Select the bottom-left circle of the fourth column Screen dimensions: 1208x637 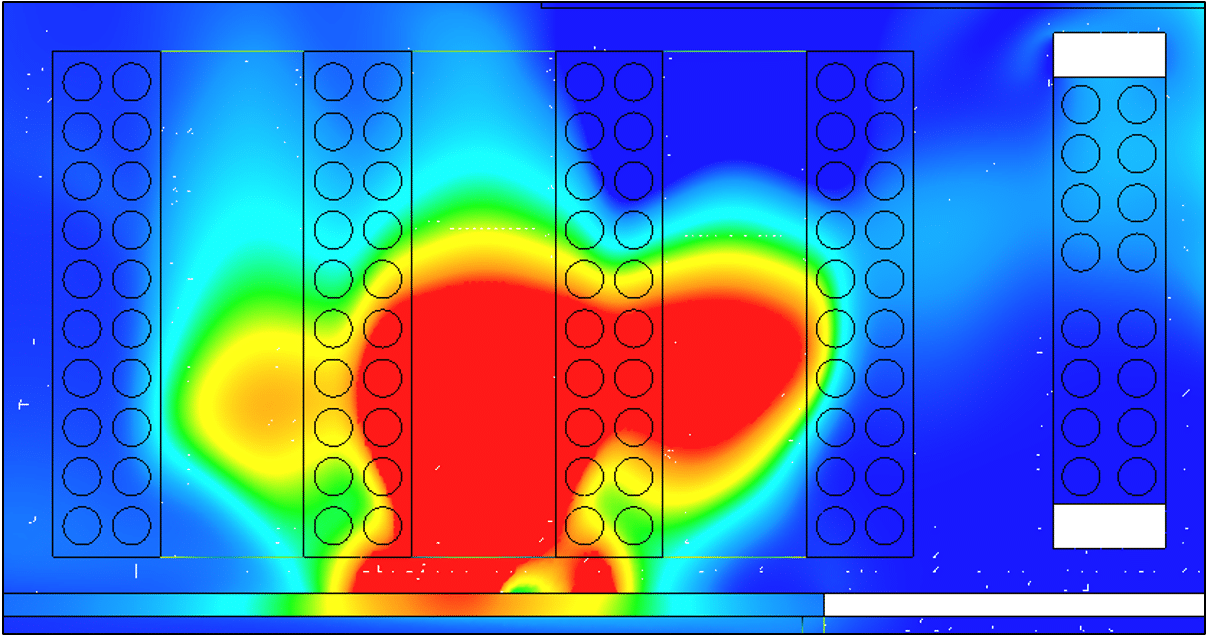pyautogui.click(x=836, y=524)
